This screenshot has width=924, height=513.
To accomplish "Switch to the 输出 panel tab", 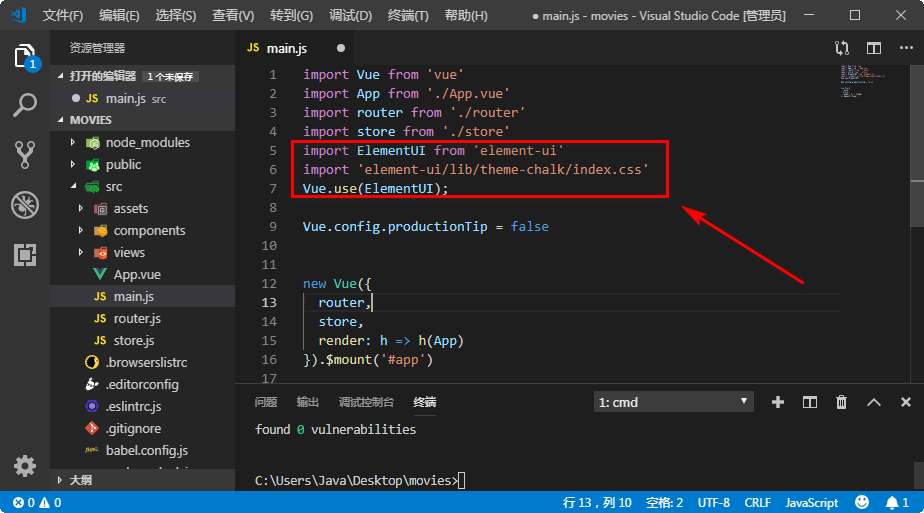I will (x=308, y=402).
